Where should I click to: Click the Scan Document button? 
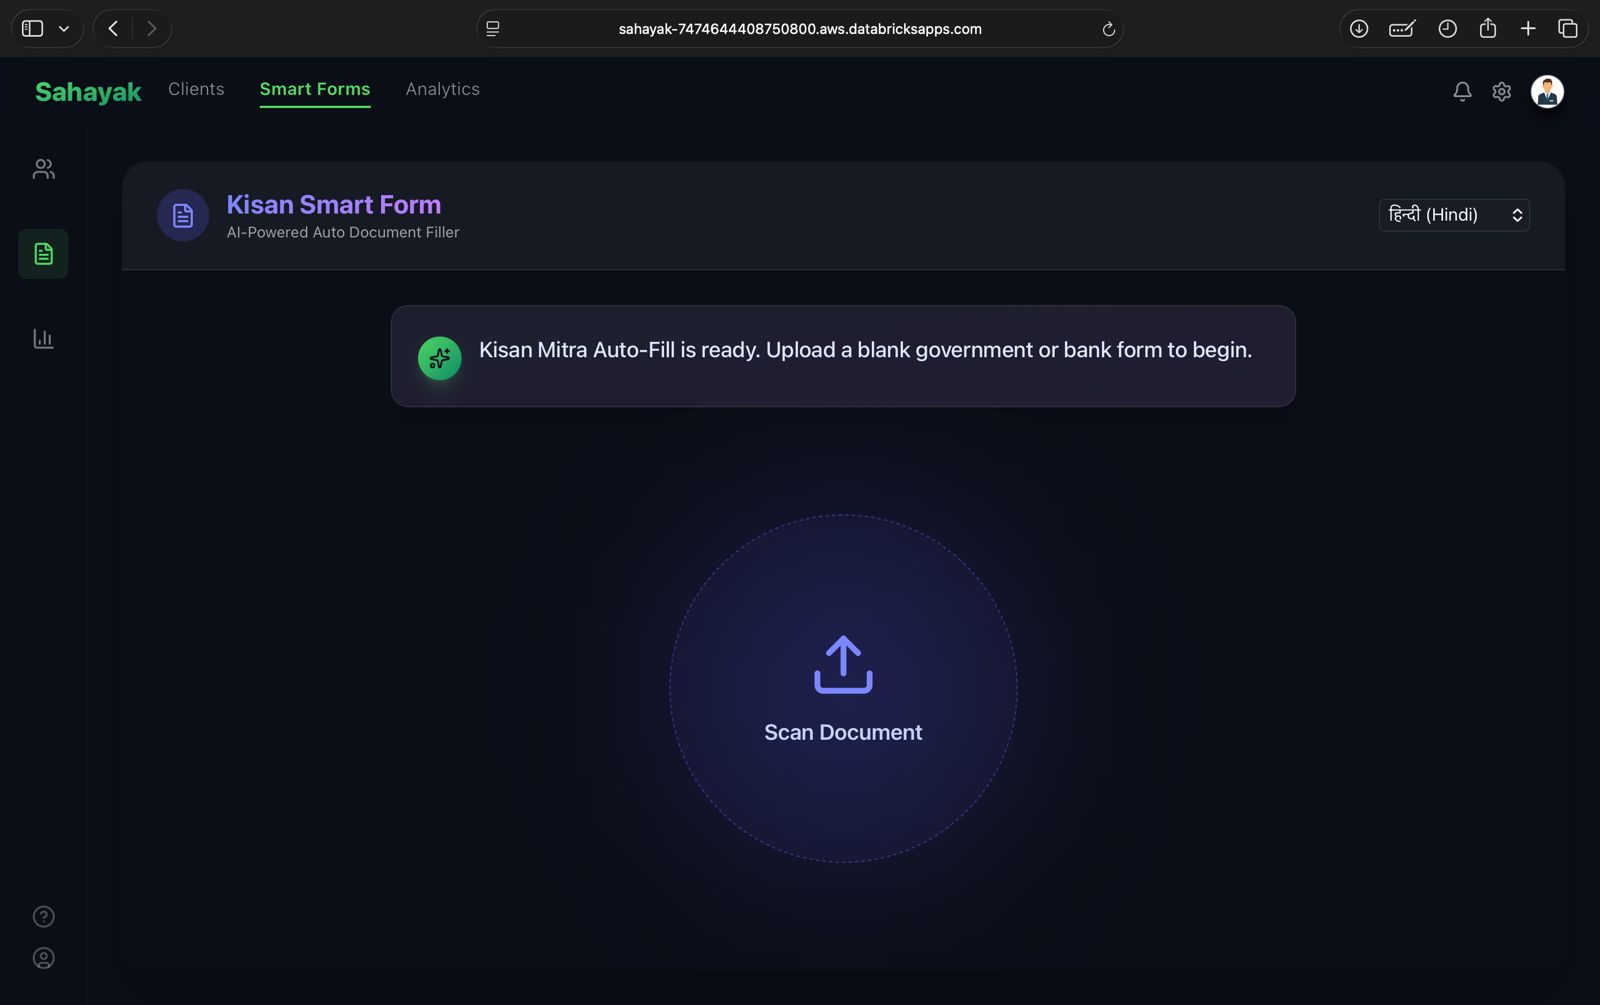(x=843, y=688)
